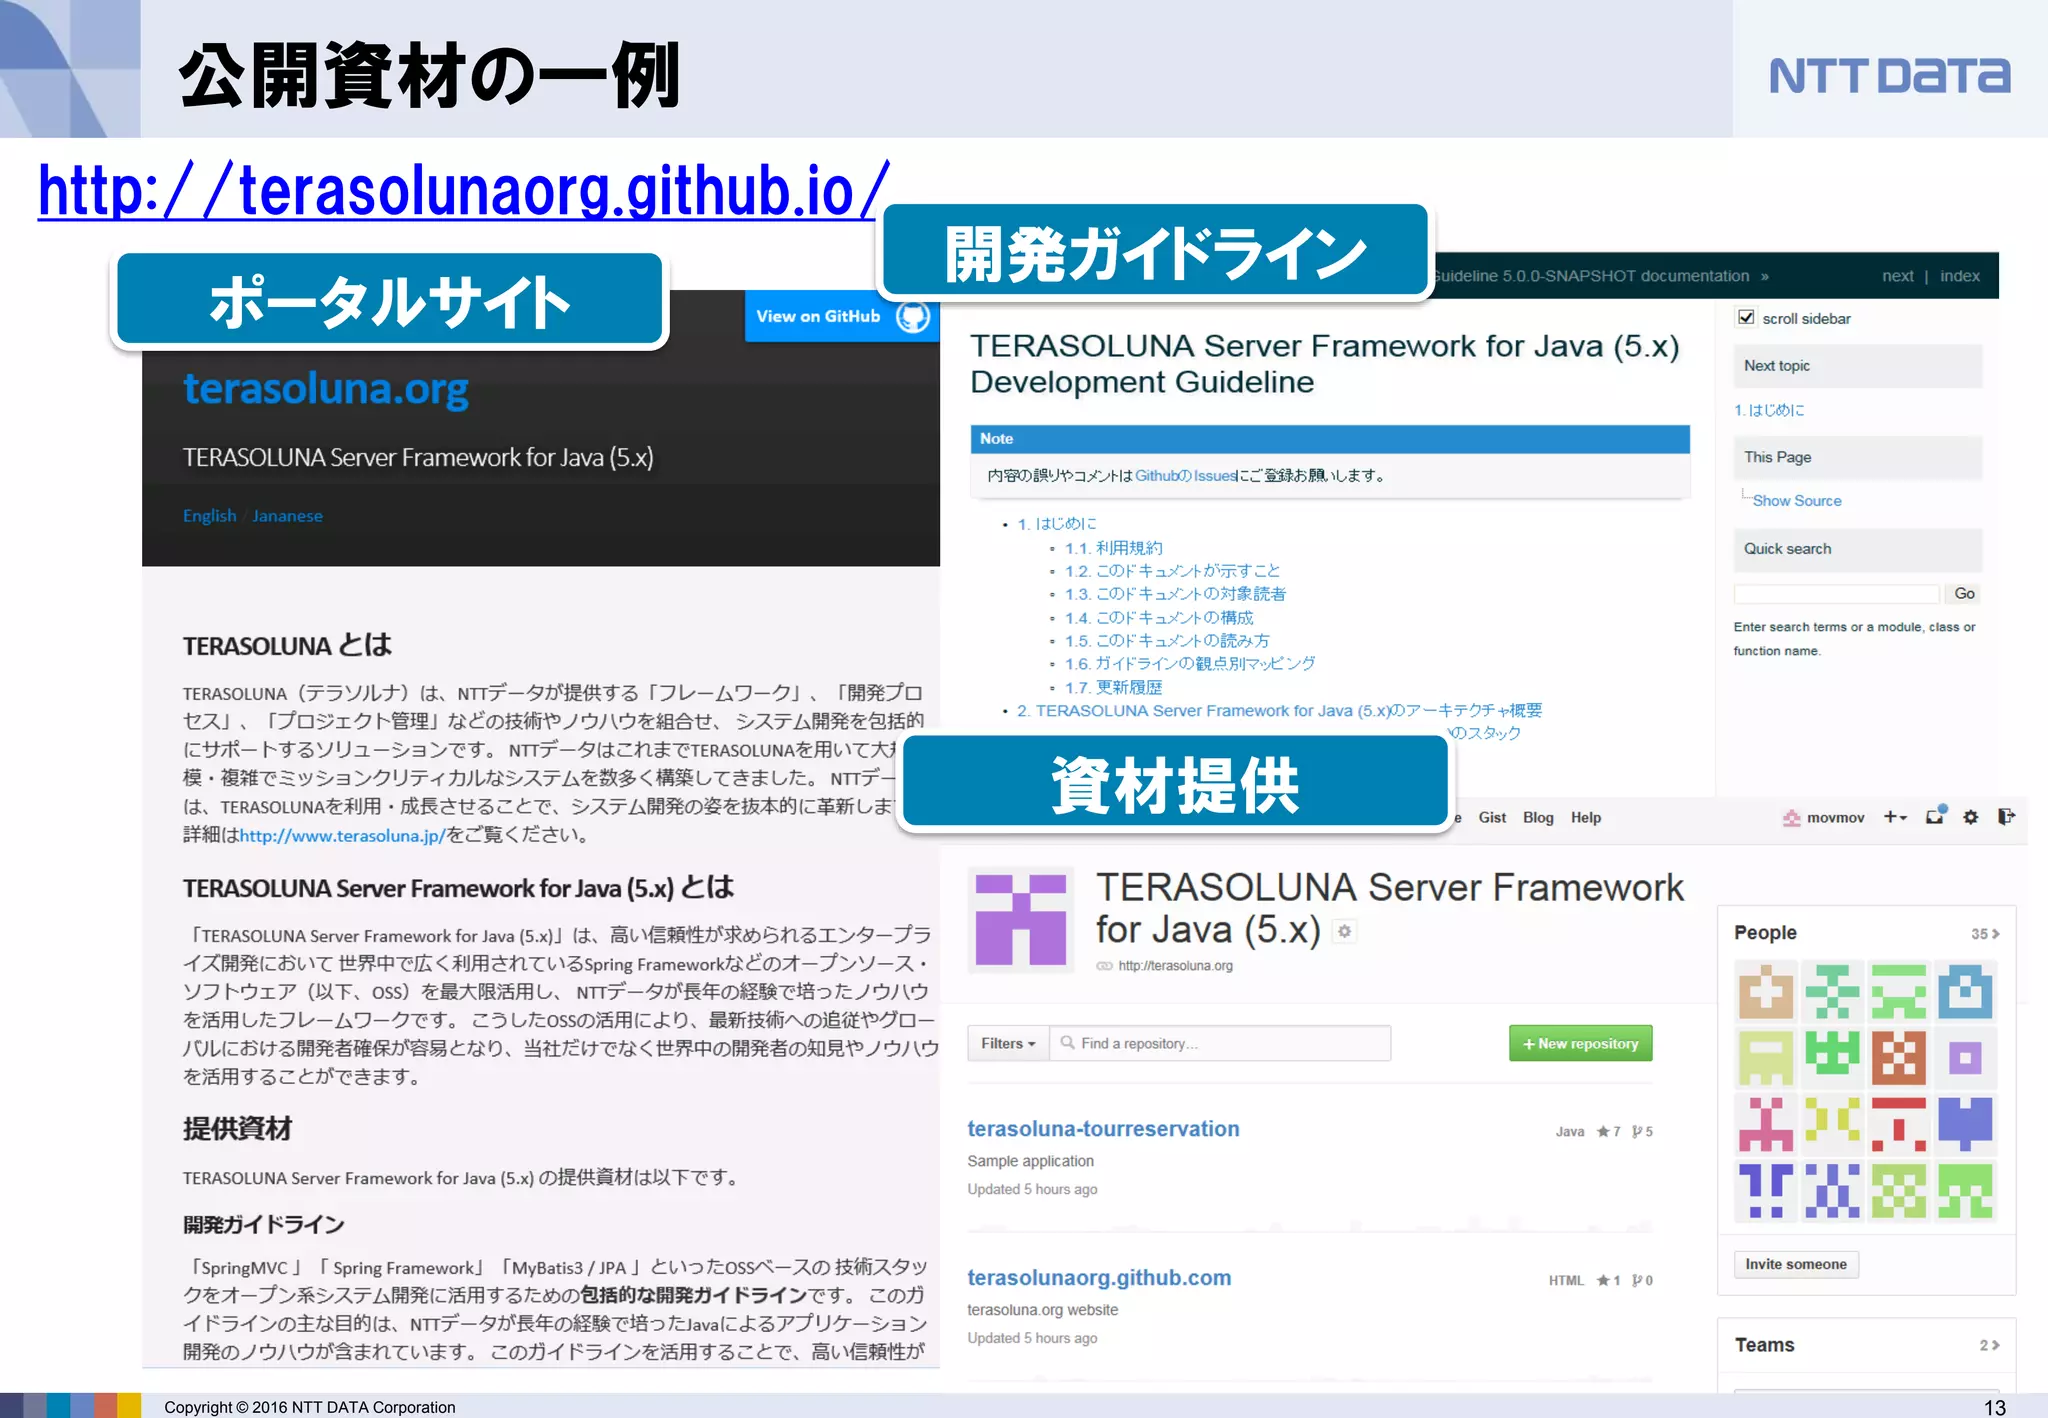Open the http://terasolunaorg.github.io/ link
Image resolution: width=2048 pixels, height=1418 pixels.
[x=463, y=190]
